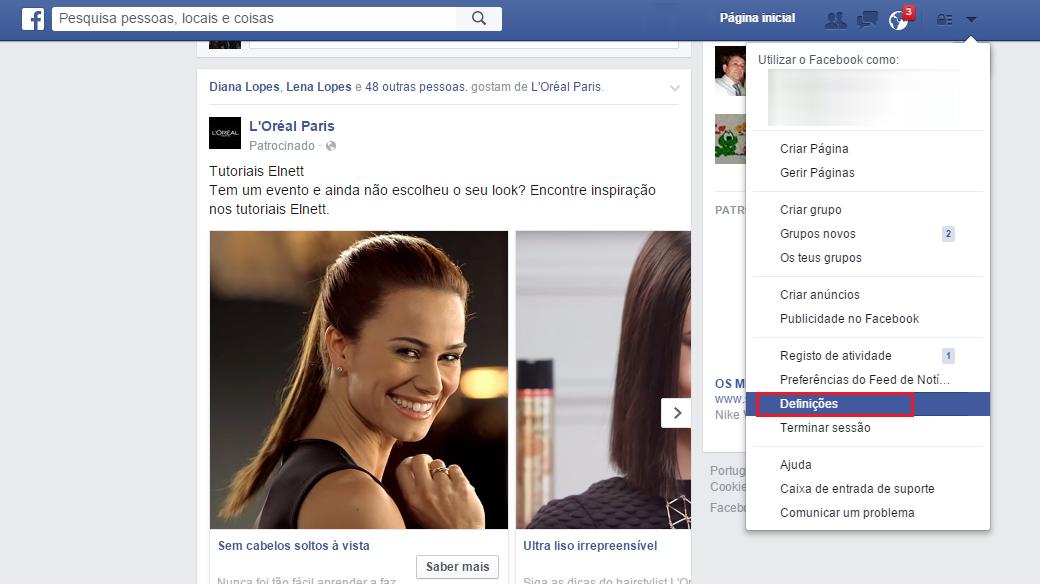This screenshot has height=584, width=1040.
Task: Click next arrow on ad carousel
Action: (x=677, y=412)
